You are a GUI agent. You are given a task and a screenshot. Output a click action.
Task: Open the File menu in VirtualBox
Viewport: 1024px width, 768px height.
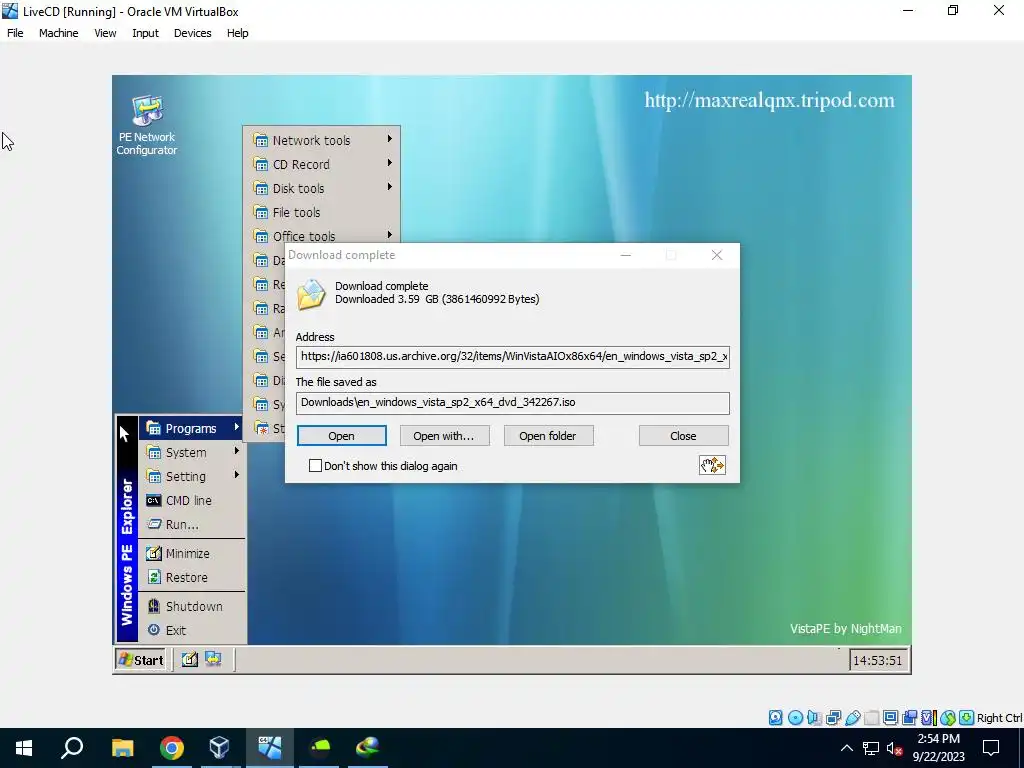tap(15, 33)
